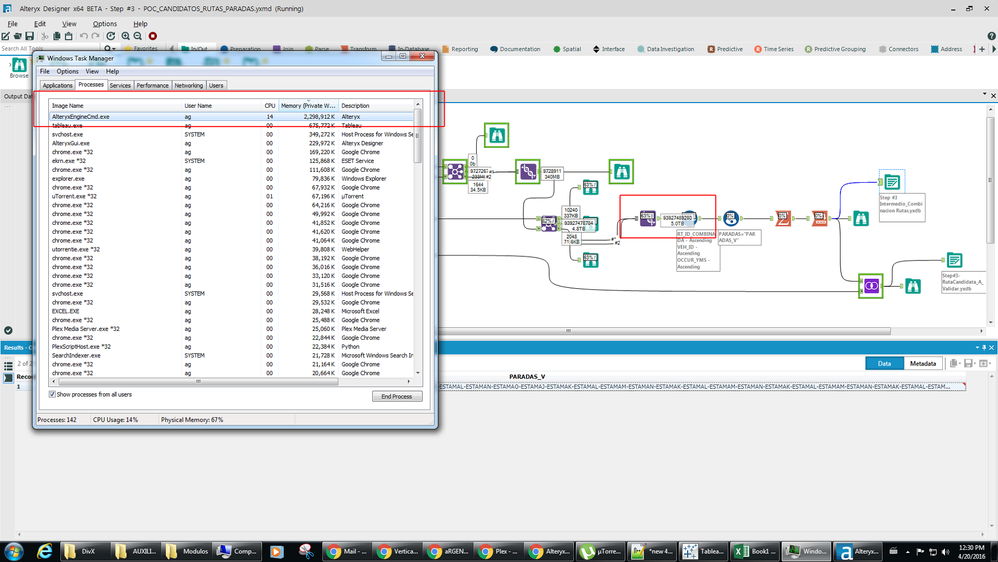Click the Save workflow toolbar icon
Screen dimensions: 998x562
coord(31,36)
